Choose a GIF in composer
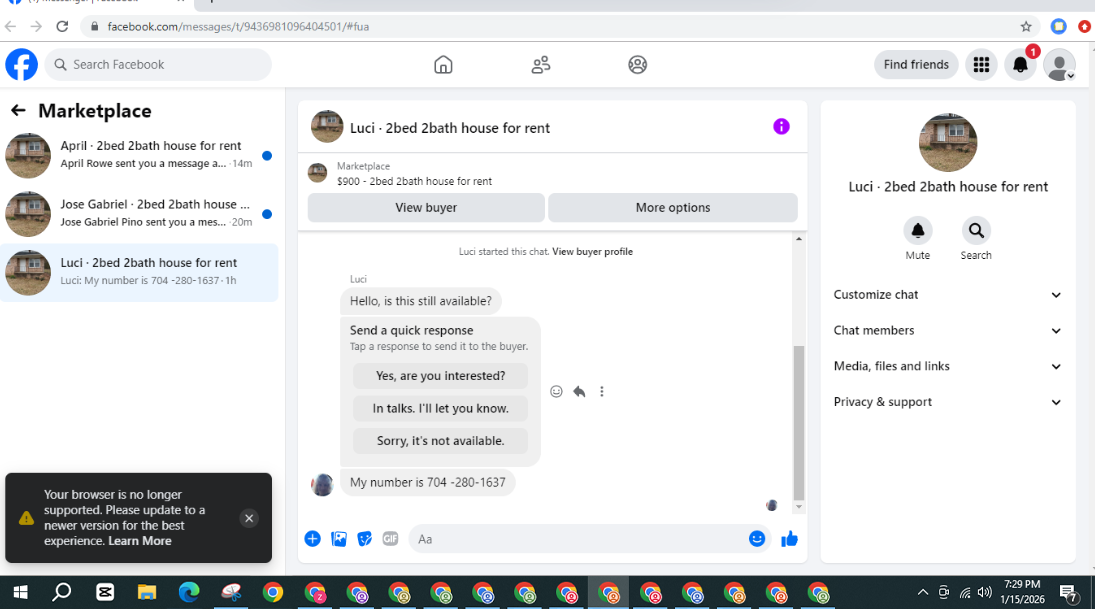 coord(390,539)
